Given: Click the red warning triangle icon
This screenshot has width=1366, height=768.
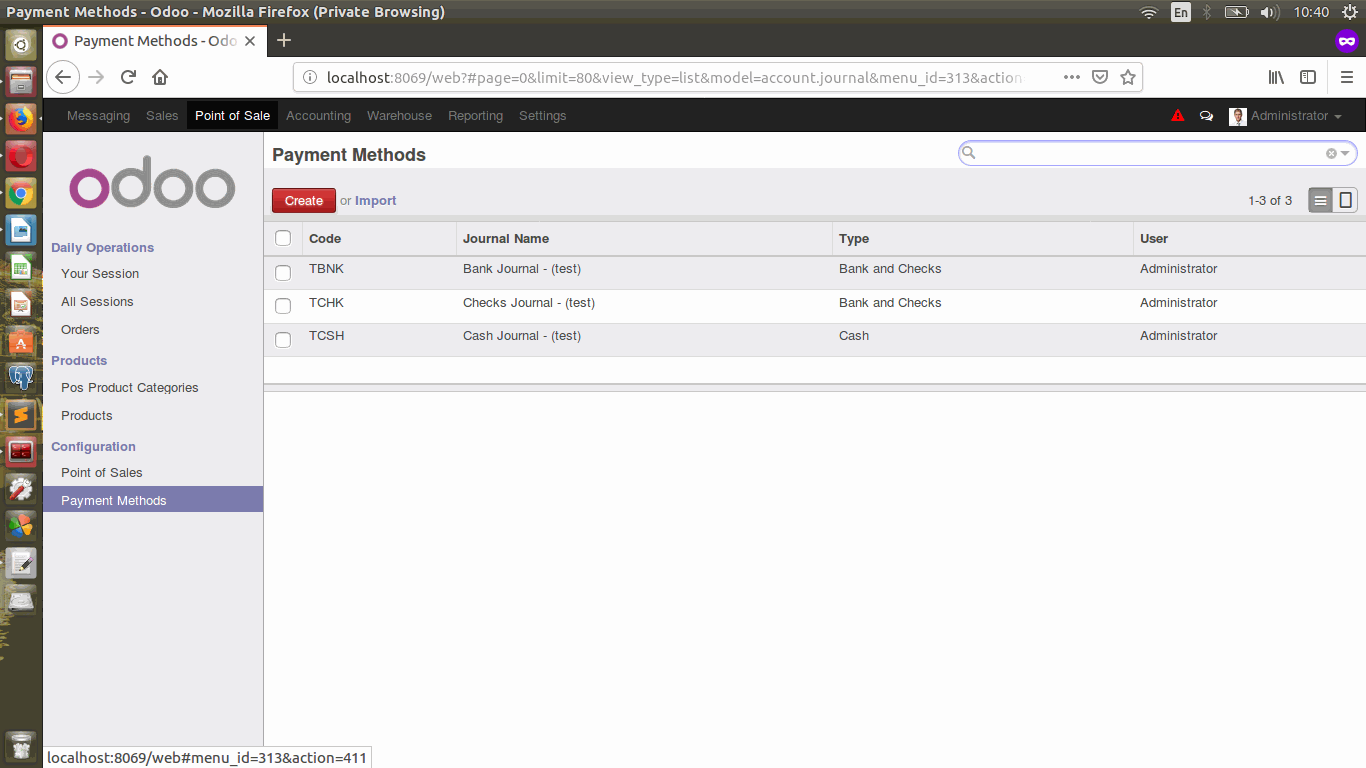Looking at the screenshot, I should [1178, 116].
